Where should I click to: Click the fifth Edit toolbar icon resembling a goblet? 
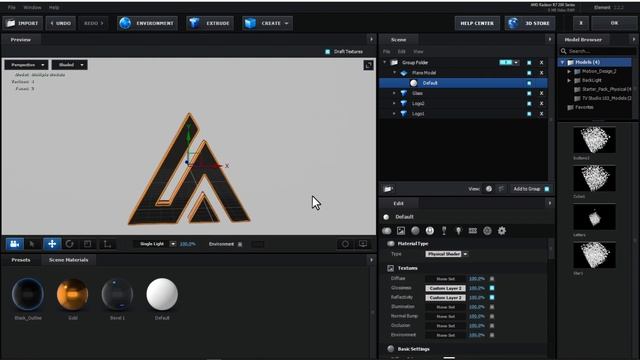tap(444, 231)
